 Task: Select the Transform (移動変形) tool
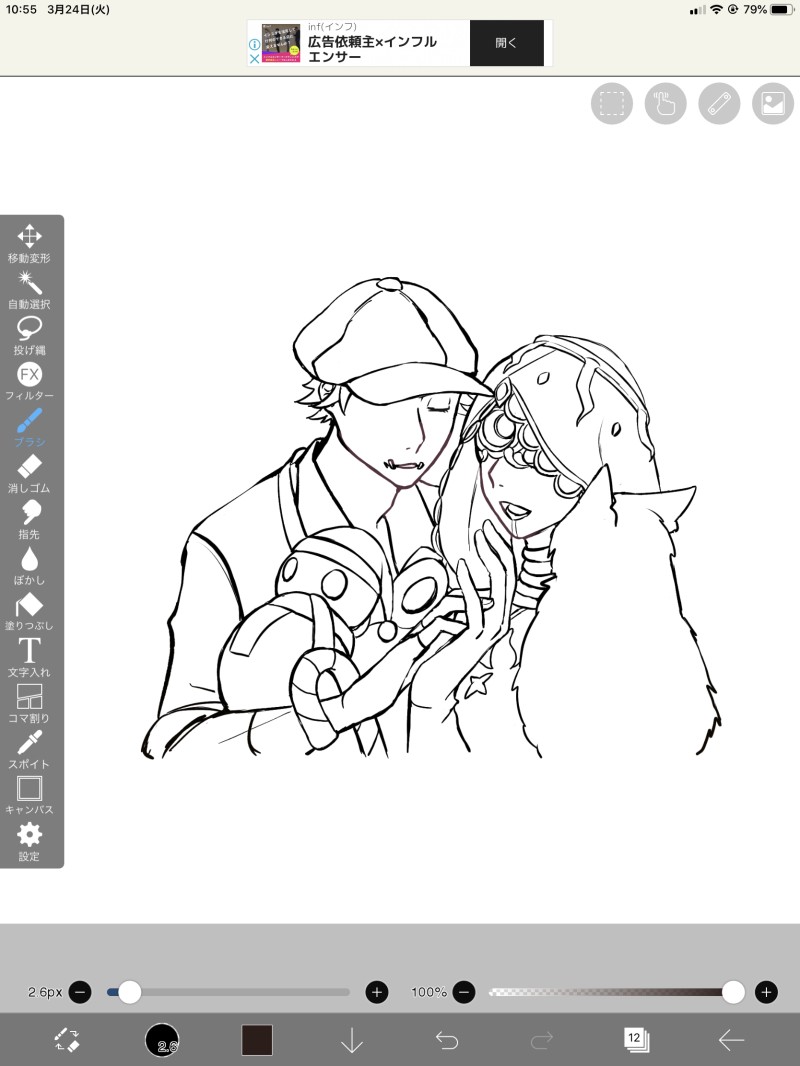(29, 243)
